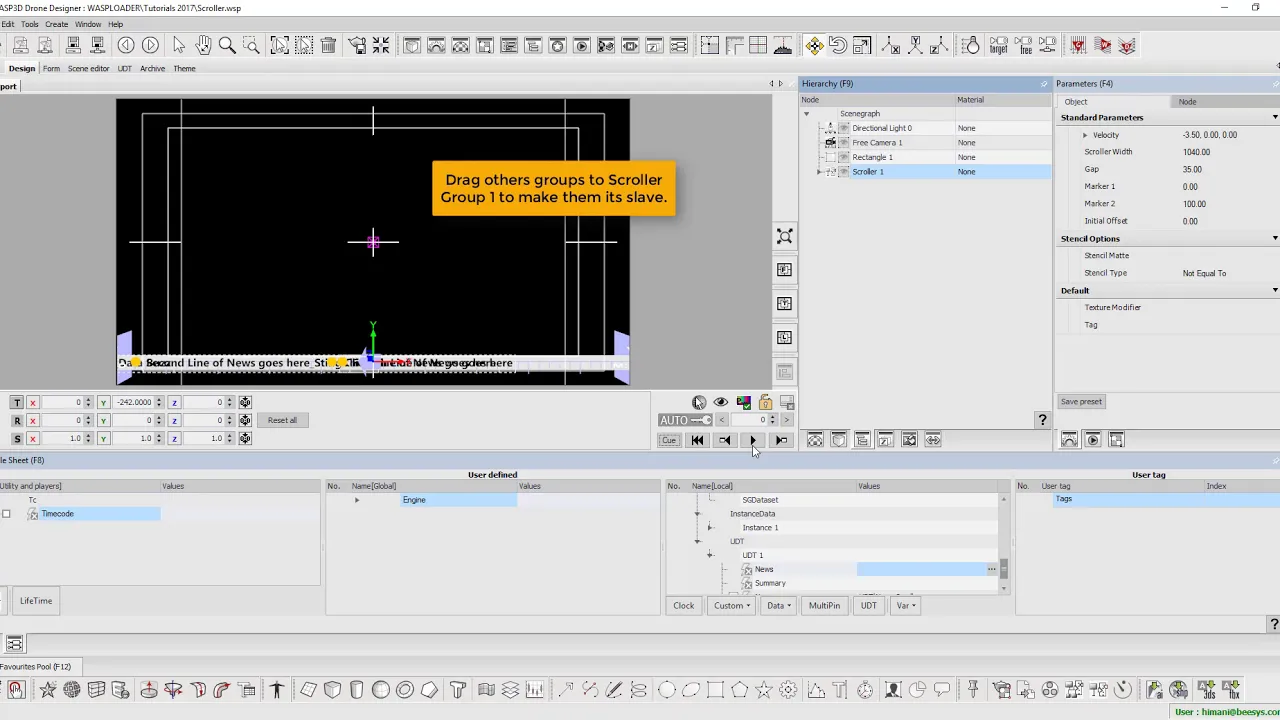Click the Save preset button
The image size is (1280, 720).
pos(1081,402)
